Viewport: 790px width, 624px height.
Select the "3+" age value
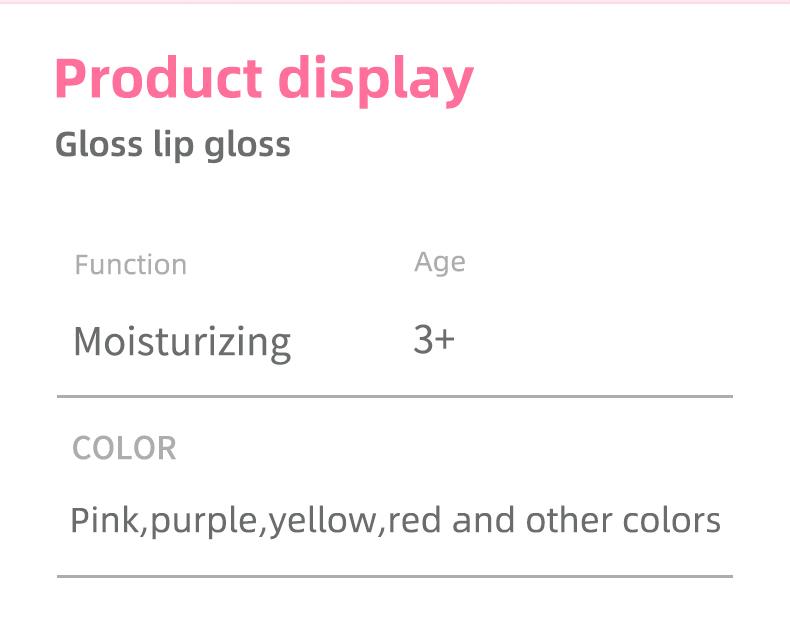[x=434, y=340]
